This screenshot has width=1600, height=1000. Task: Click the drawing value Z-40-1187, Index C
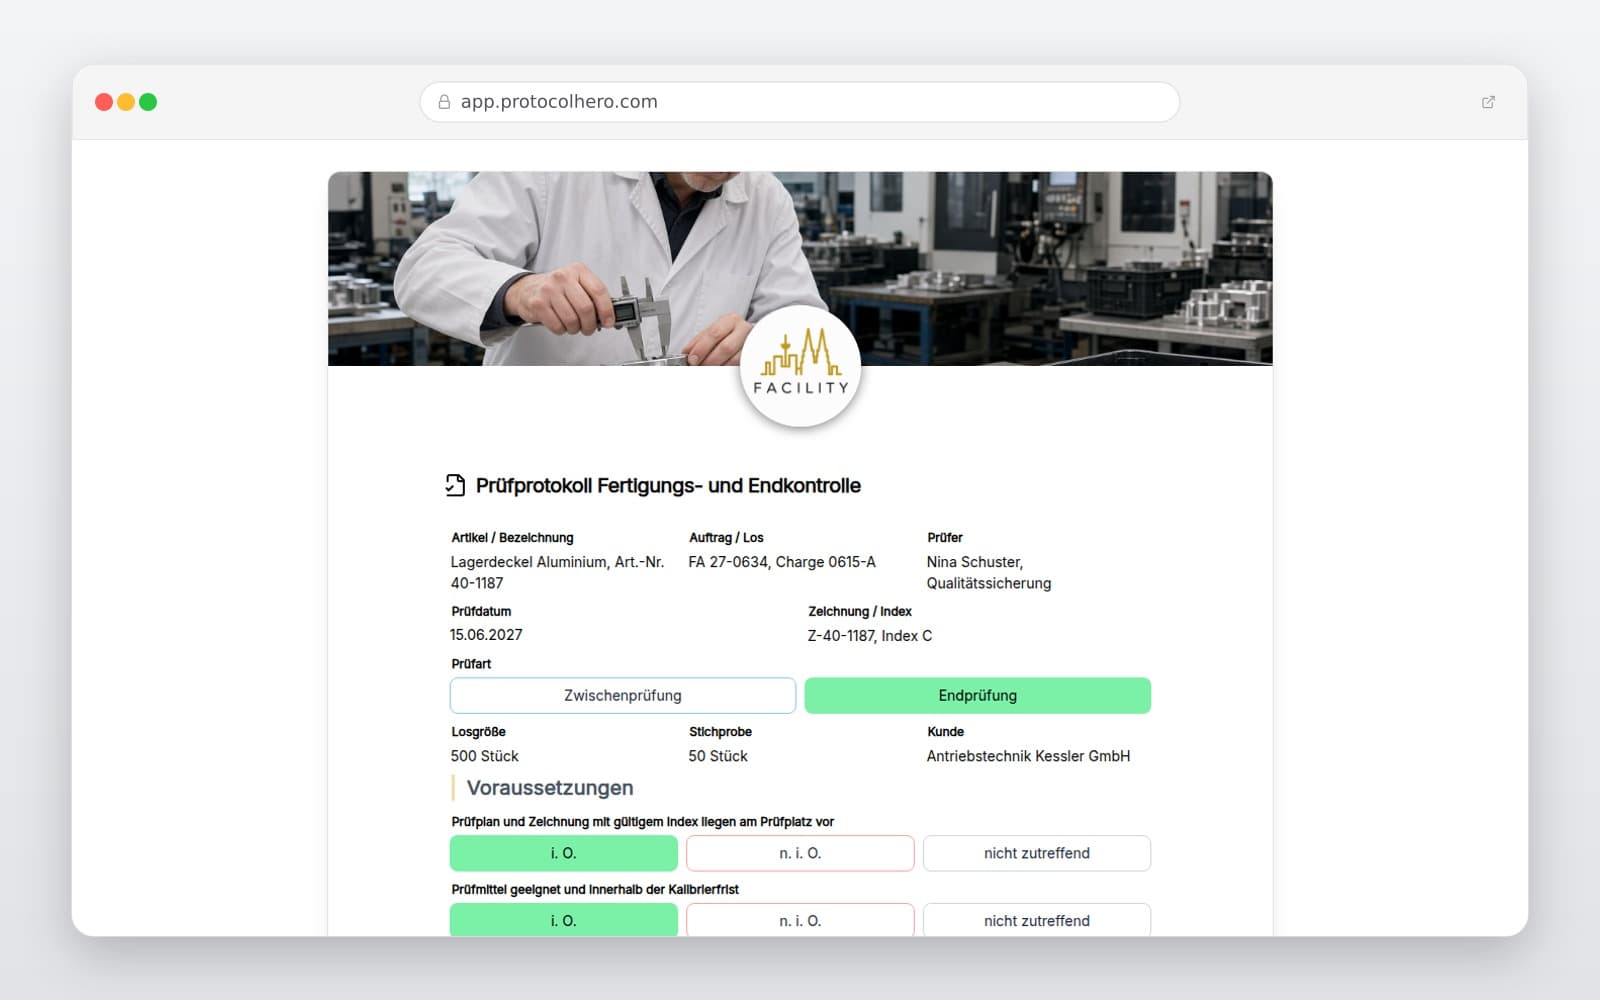tap(870, 636)
